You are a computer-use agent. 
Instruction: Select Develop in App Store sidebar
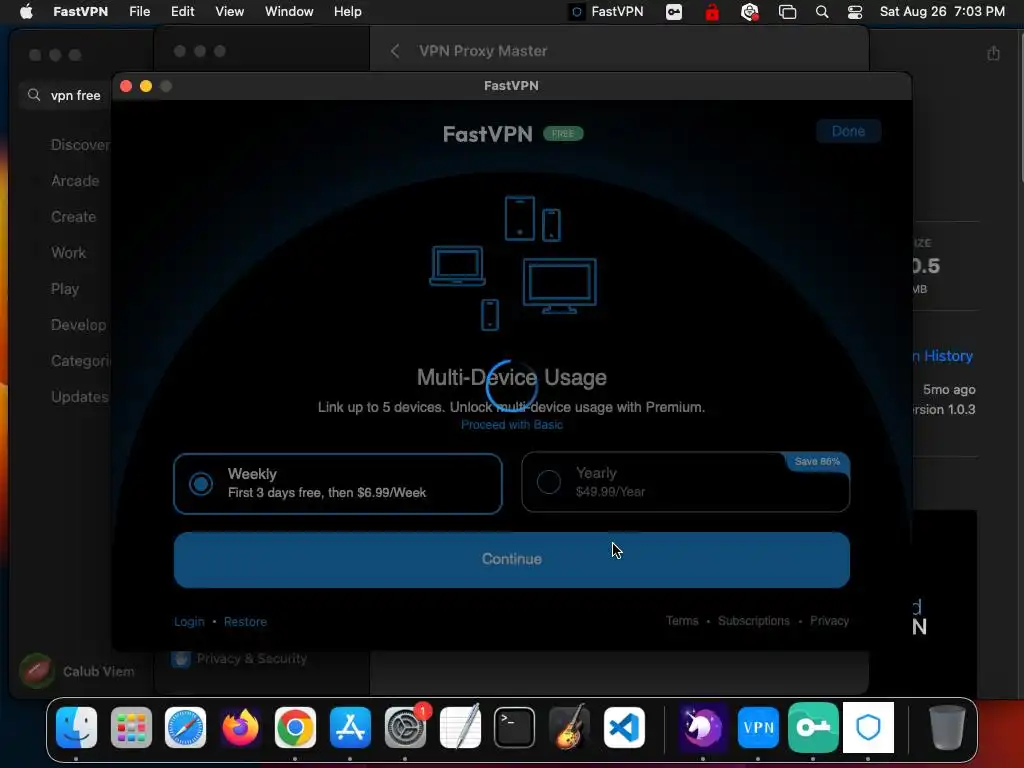(78, 325)
